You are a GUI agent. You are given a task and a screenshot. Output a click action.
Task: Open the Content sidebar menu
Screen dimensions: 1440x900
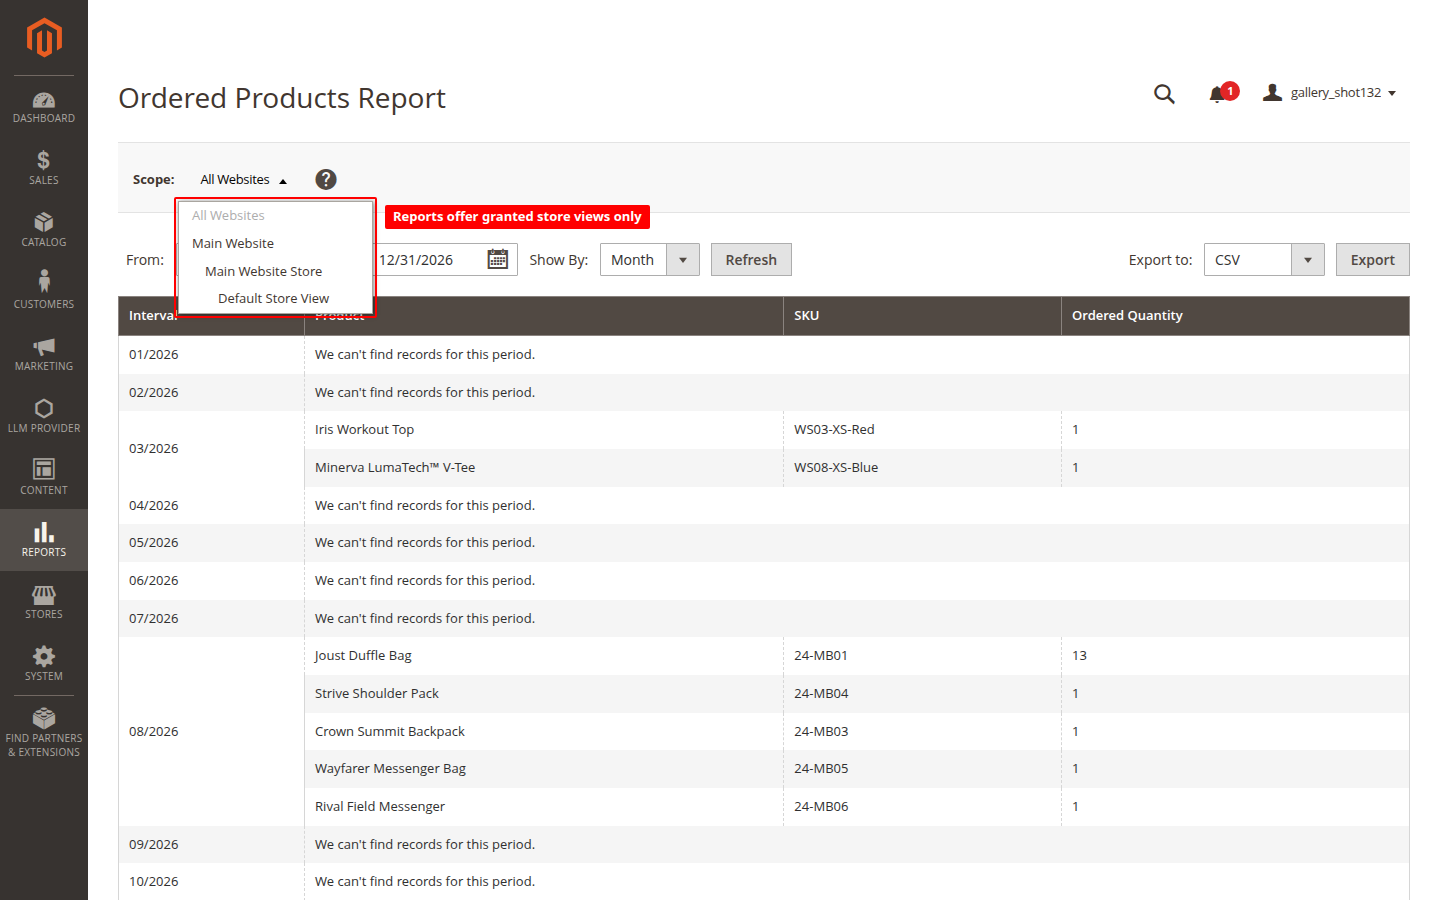click(44, 478)
